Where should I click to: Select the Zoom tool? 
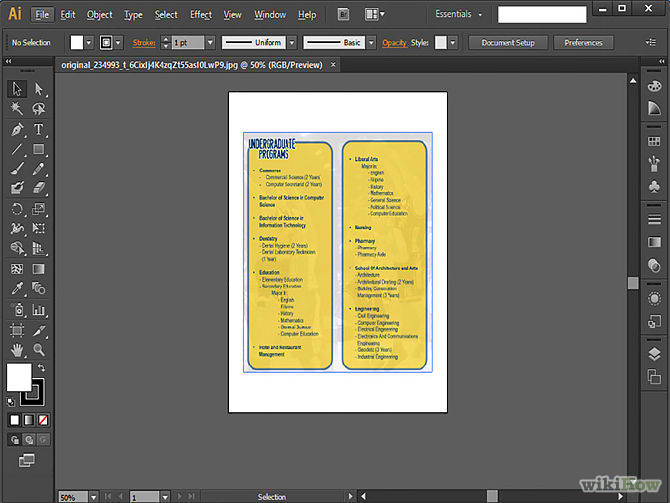pos(38,350)
